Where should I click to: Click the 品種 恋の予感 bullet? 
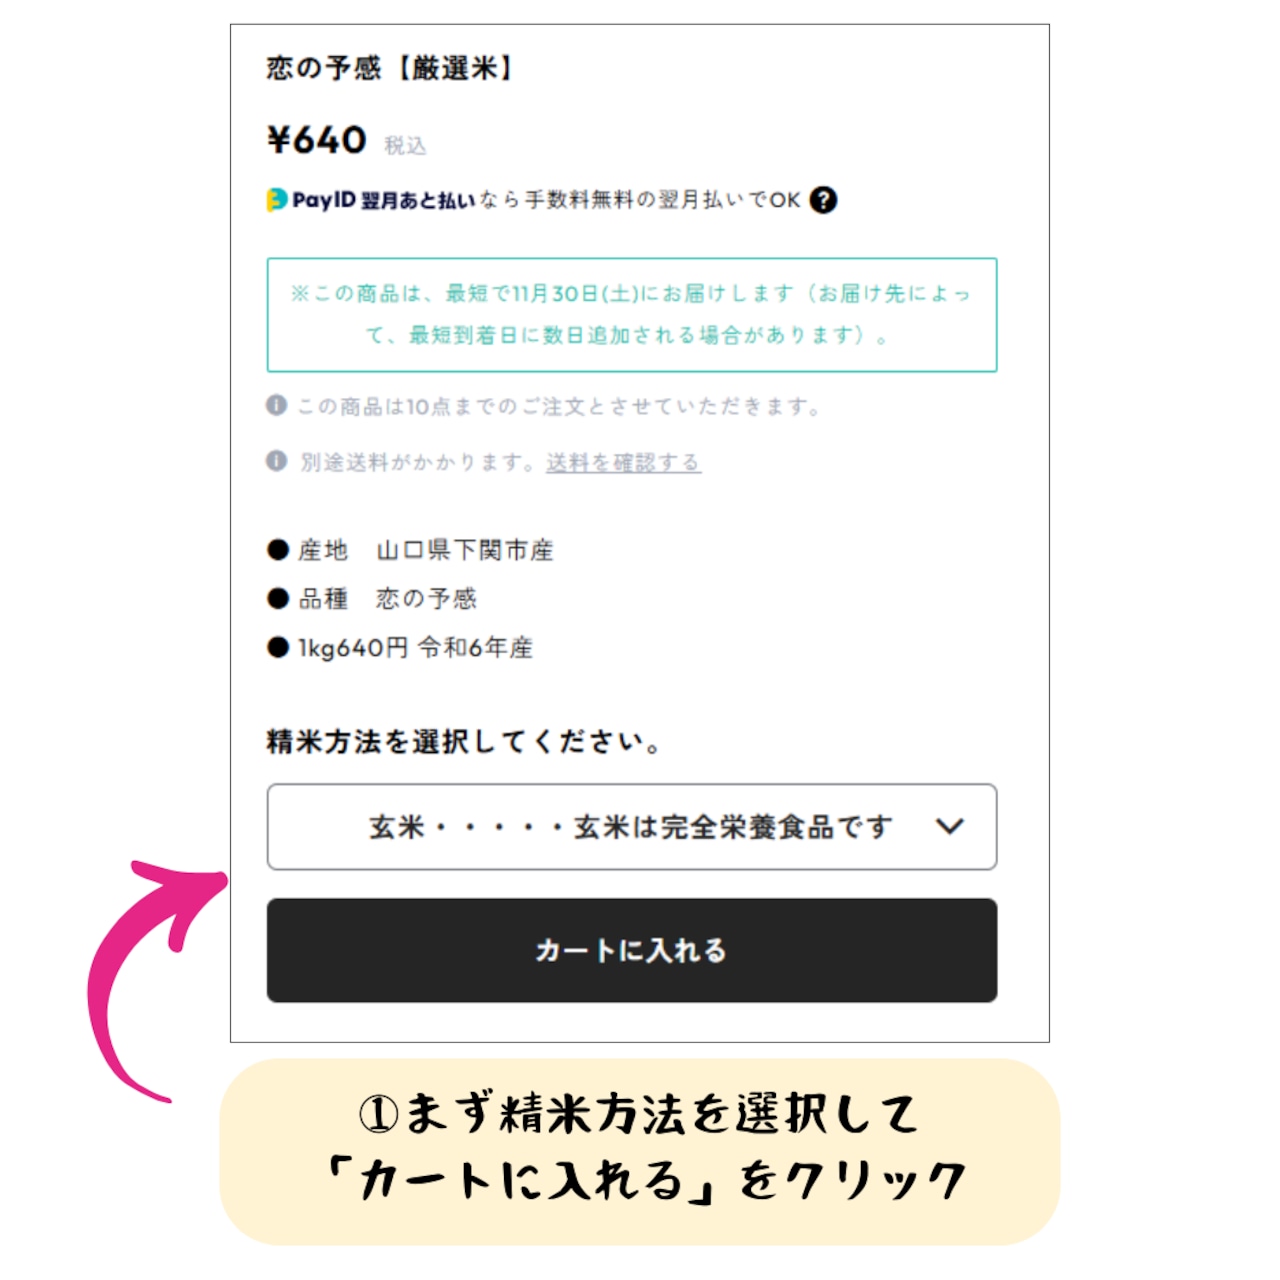372,598
